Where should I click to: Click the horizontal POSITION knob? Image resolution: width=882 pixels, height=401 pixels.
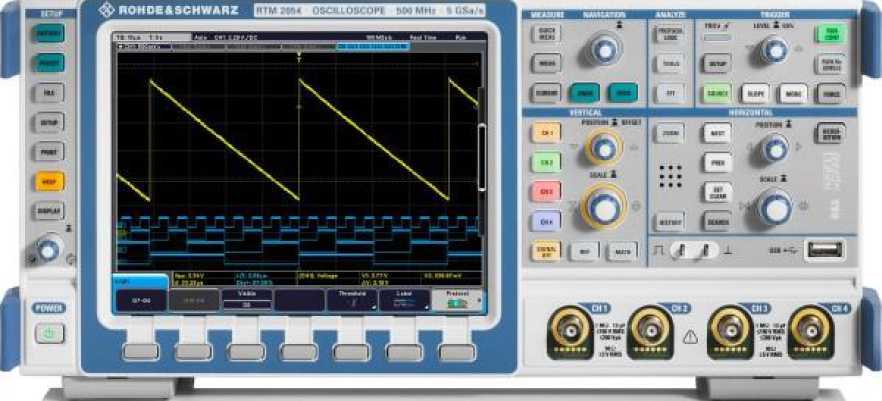[774, 148]
